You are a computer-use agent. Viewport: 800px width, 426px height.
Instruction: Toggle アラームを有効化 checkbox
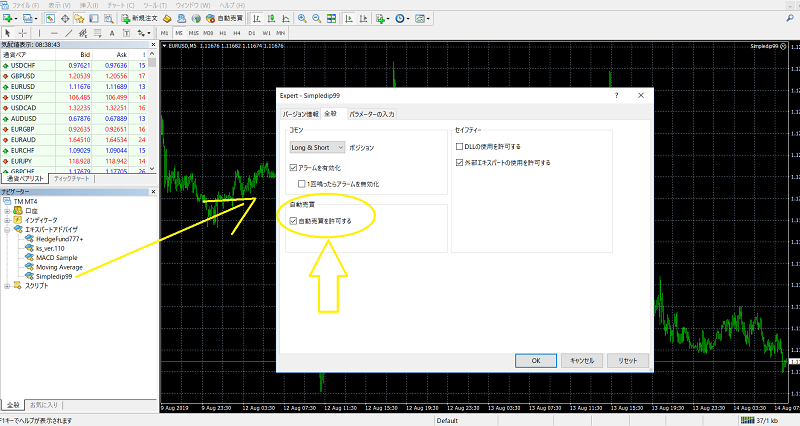tap(293, 168)
